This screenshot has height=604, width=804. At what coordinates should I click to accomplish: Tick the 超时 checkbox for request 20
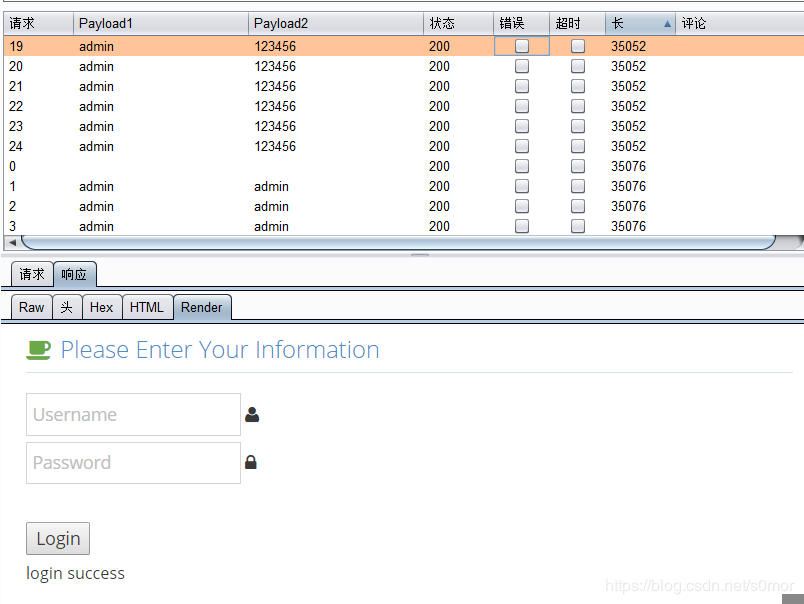pyautogui.click(x=578, y=66)
